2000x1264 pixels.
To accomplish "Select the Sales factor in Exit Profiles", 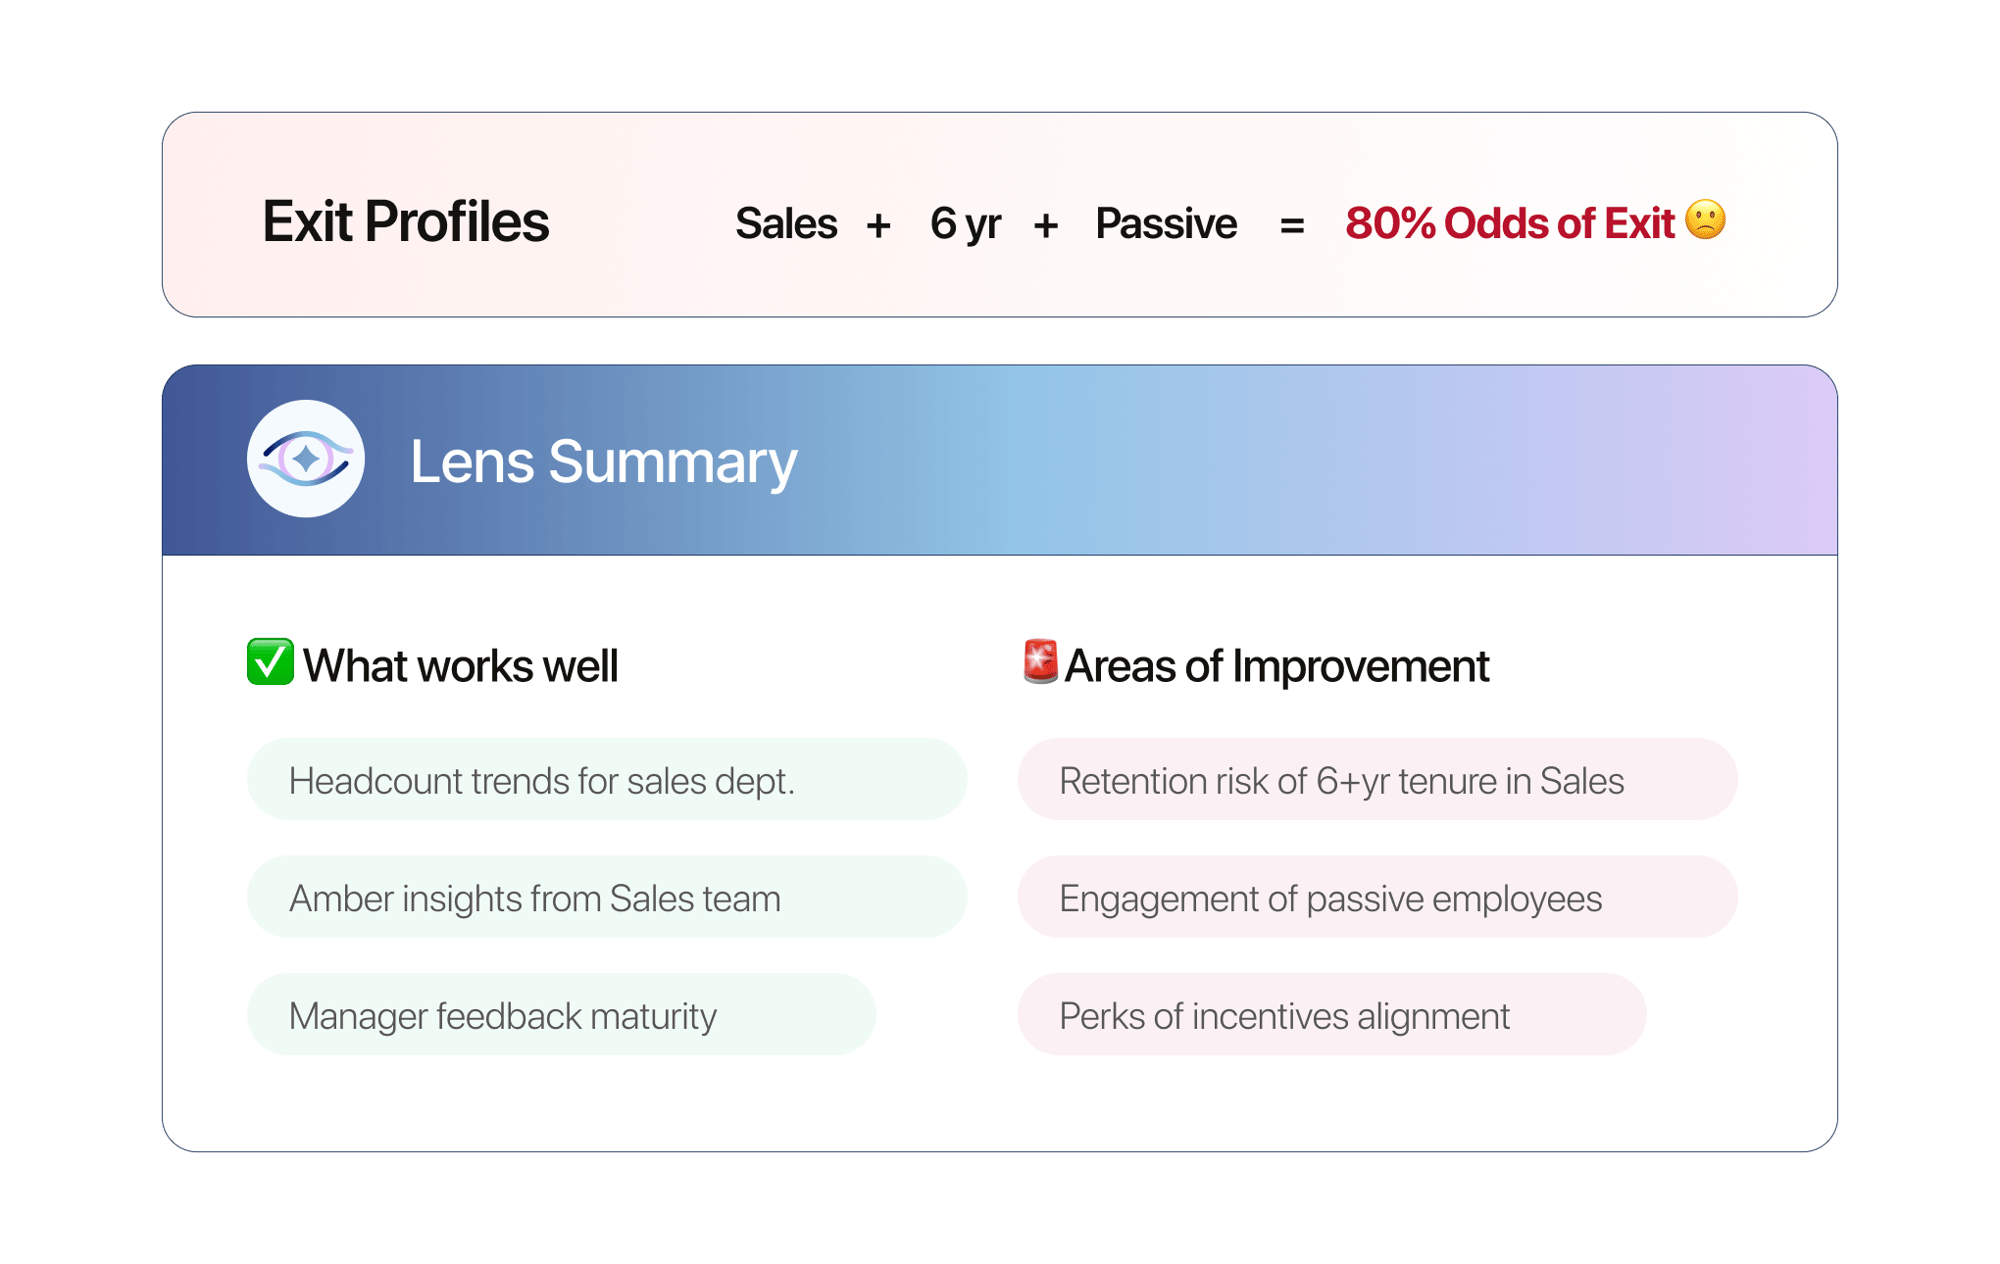I will click(786, 223).
